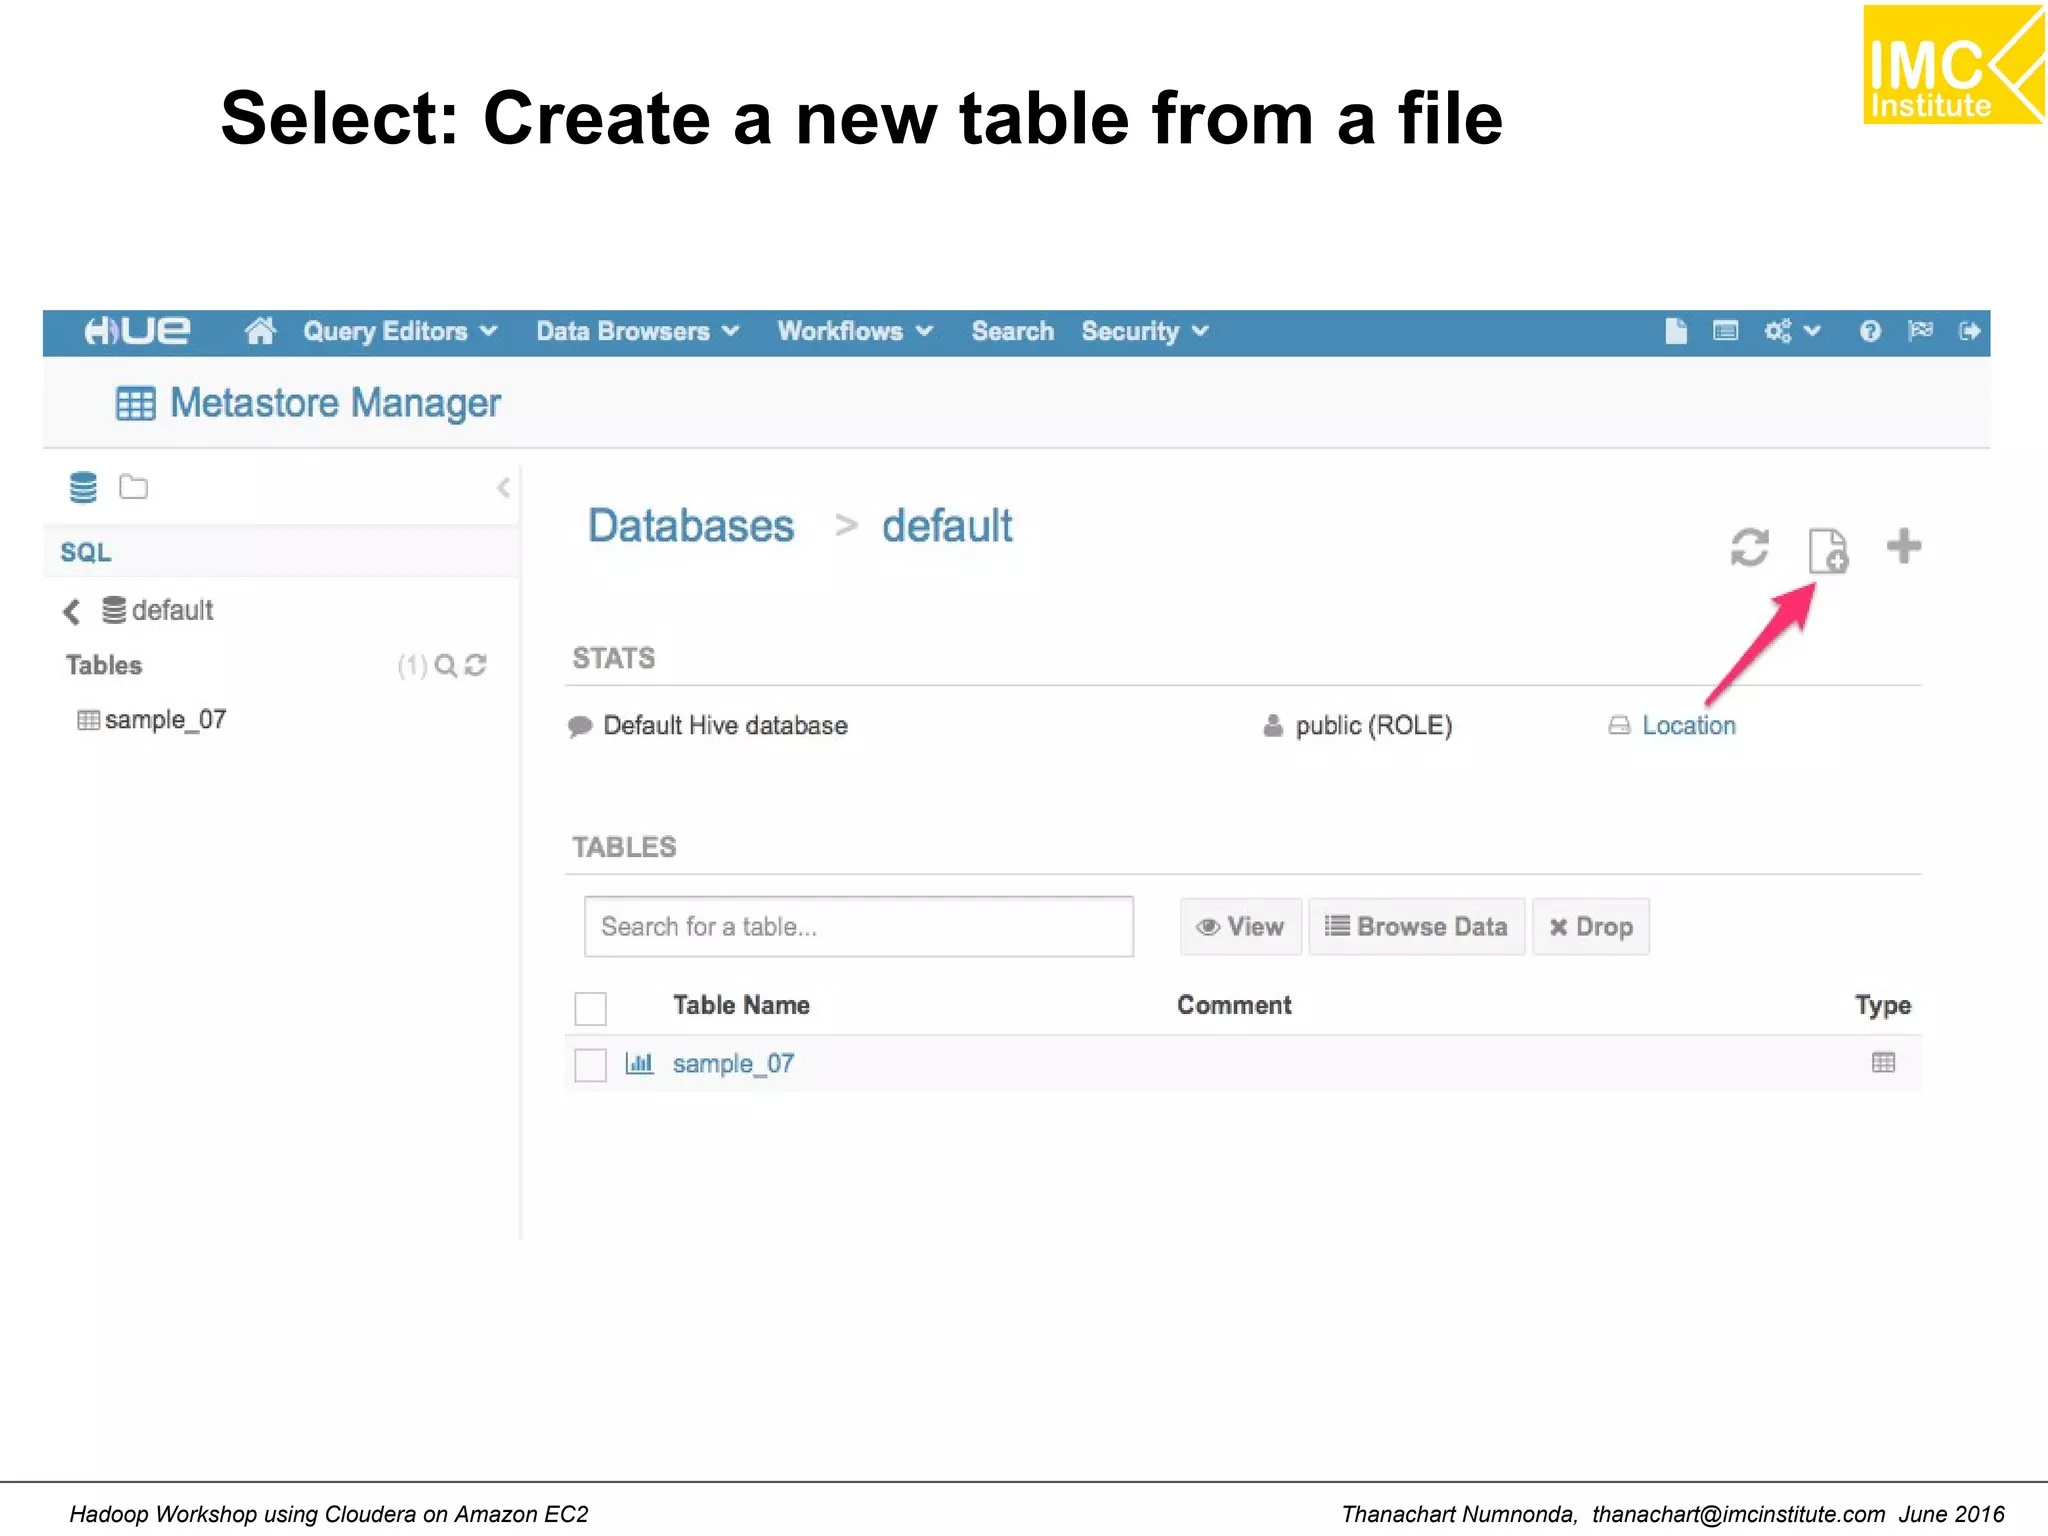
Task: Open the Location link
Action: coord(1689,726)
